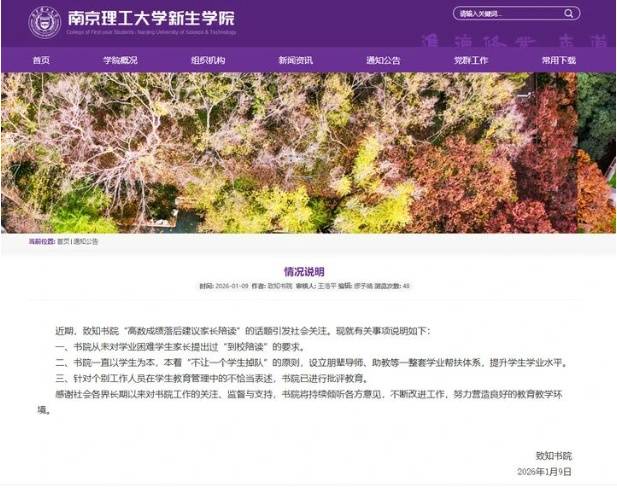Click the closing date 2026年1月9日

coord(544,471)
